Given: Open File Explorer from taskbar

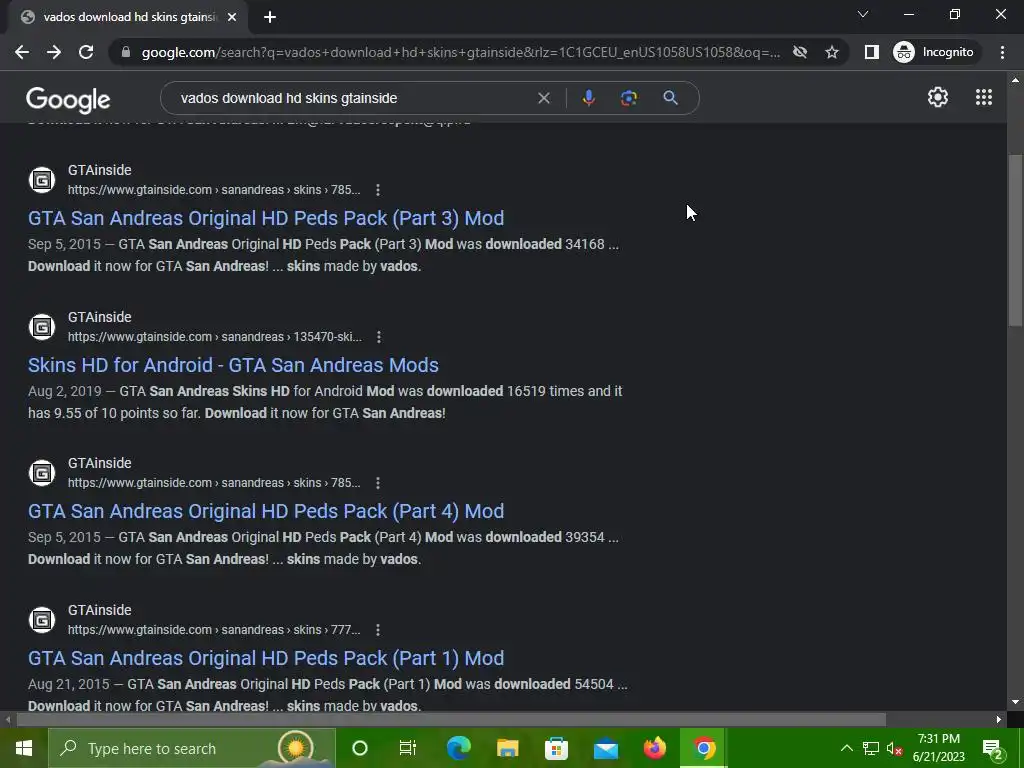Looking at the screenshot, I should point(507,748).
